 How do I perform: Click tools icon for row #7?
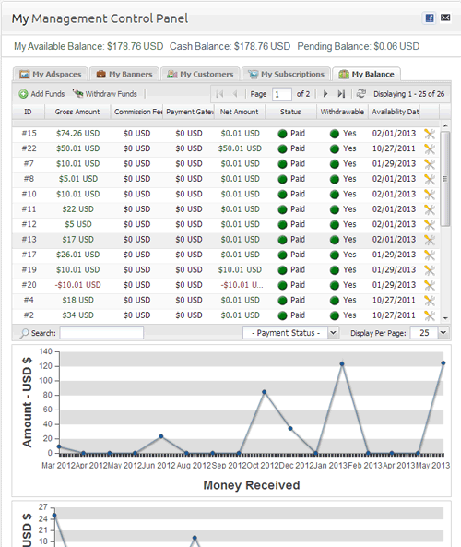coord(430,164)
